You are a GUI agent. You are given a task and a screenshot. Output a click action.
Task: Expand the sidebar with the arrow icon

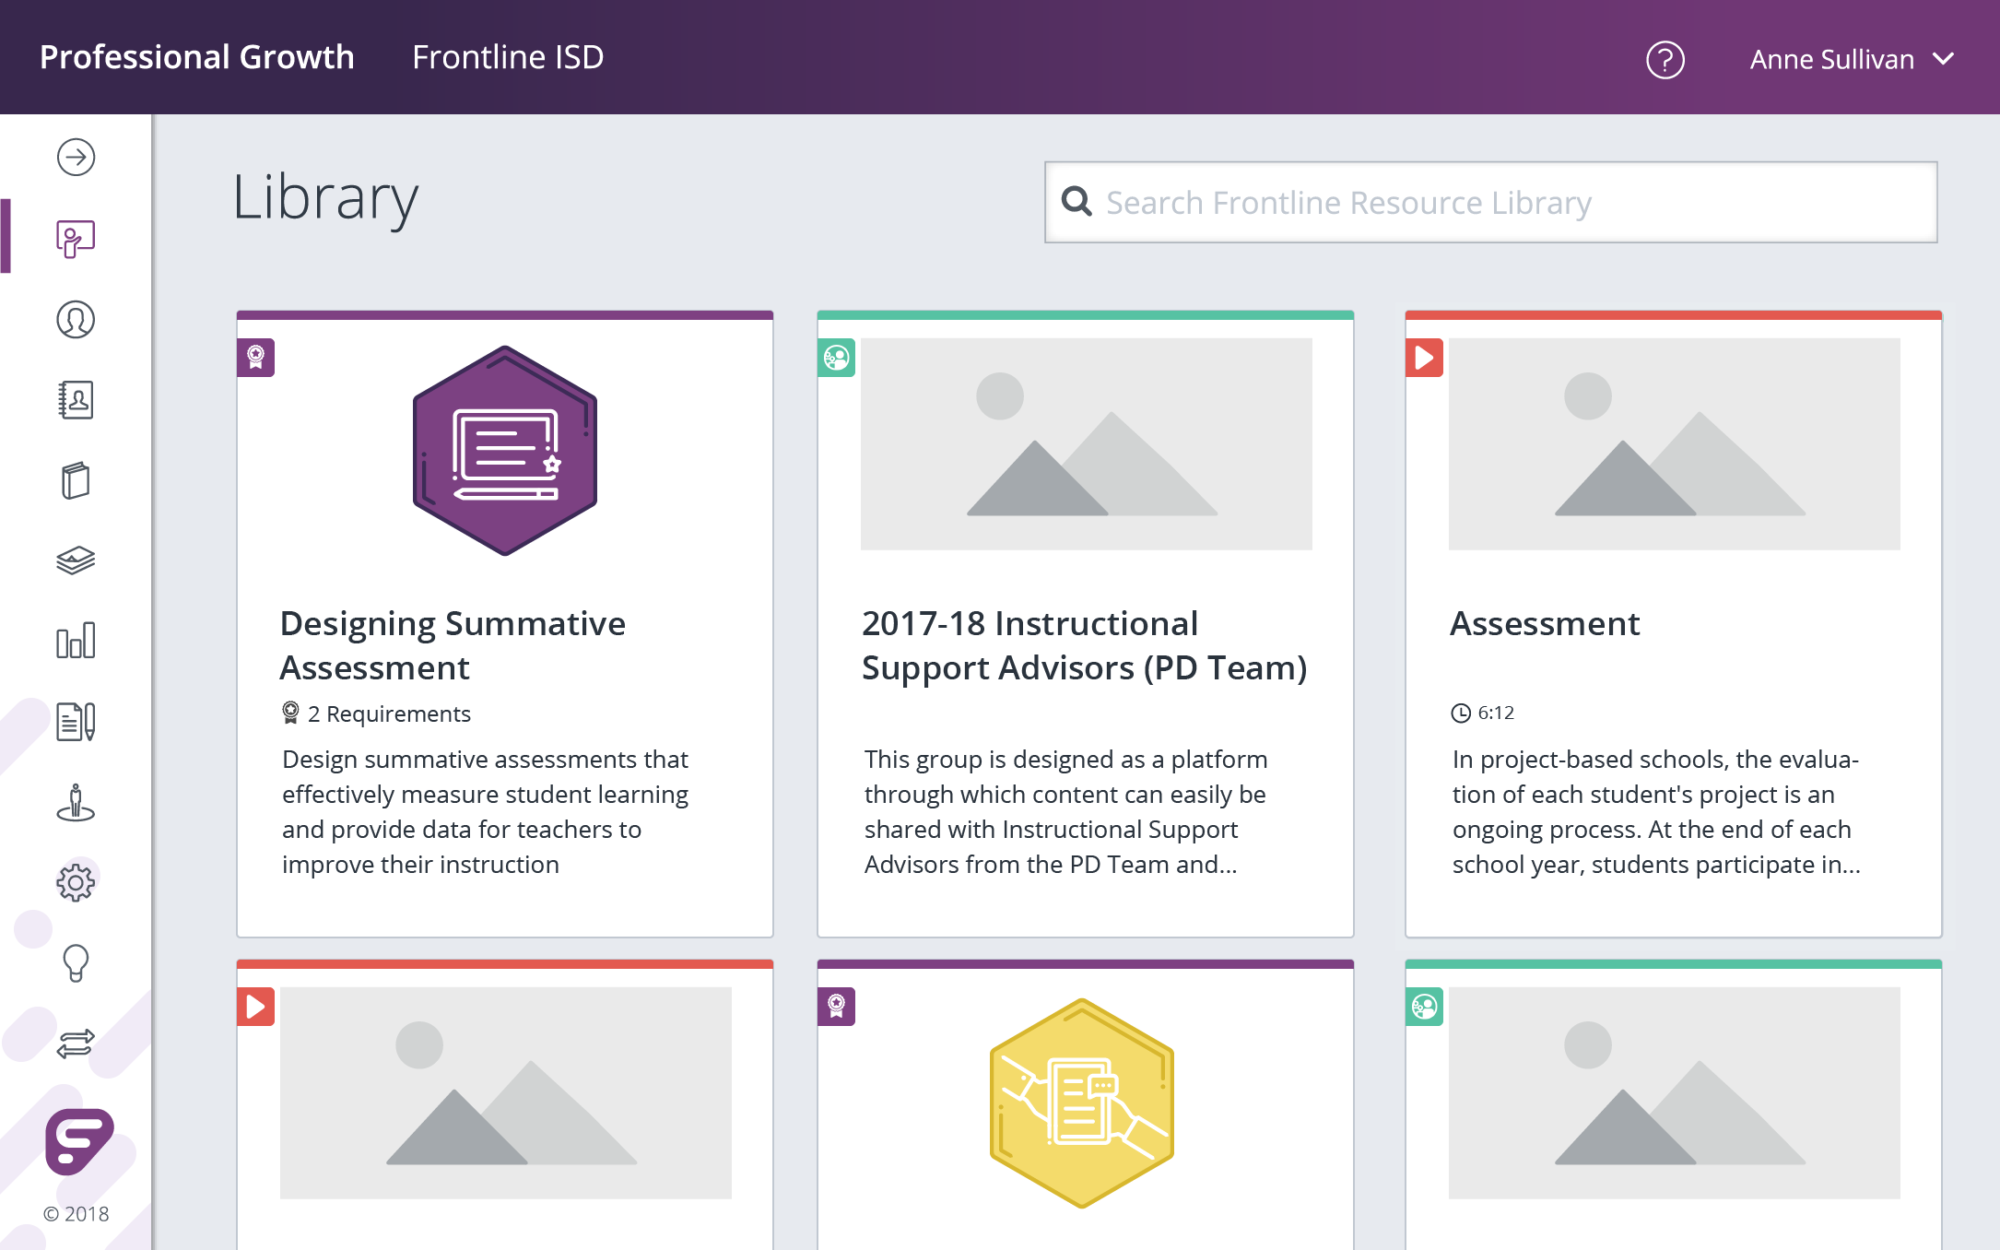click(x=76, y=157)
